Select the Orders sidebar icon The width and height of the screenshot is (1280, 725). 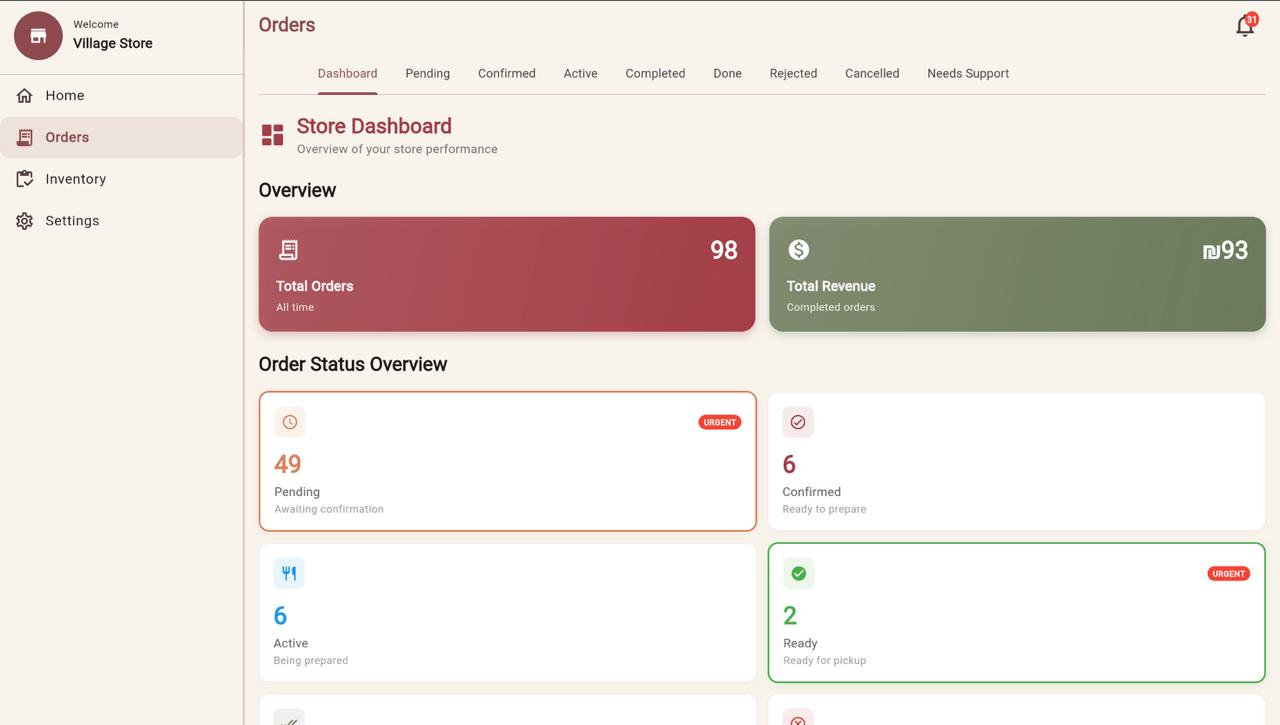coord(24,137)
